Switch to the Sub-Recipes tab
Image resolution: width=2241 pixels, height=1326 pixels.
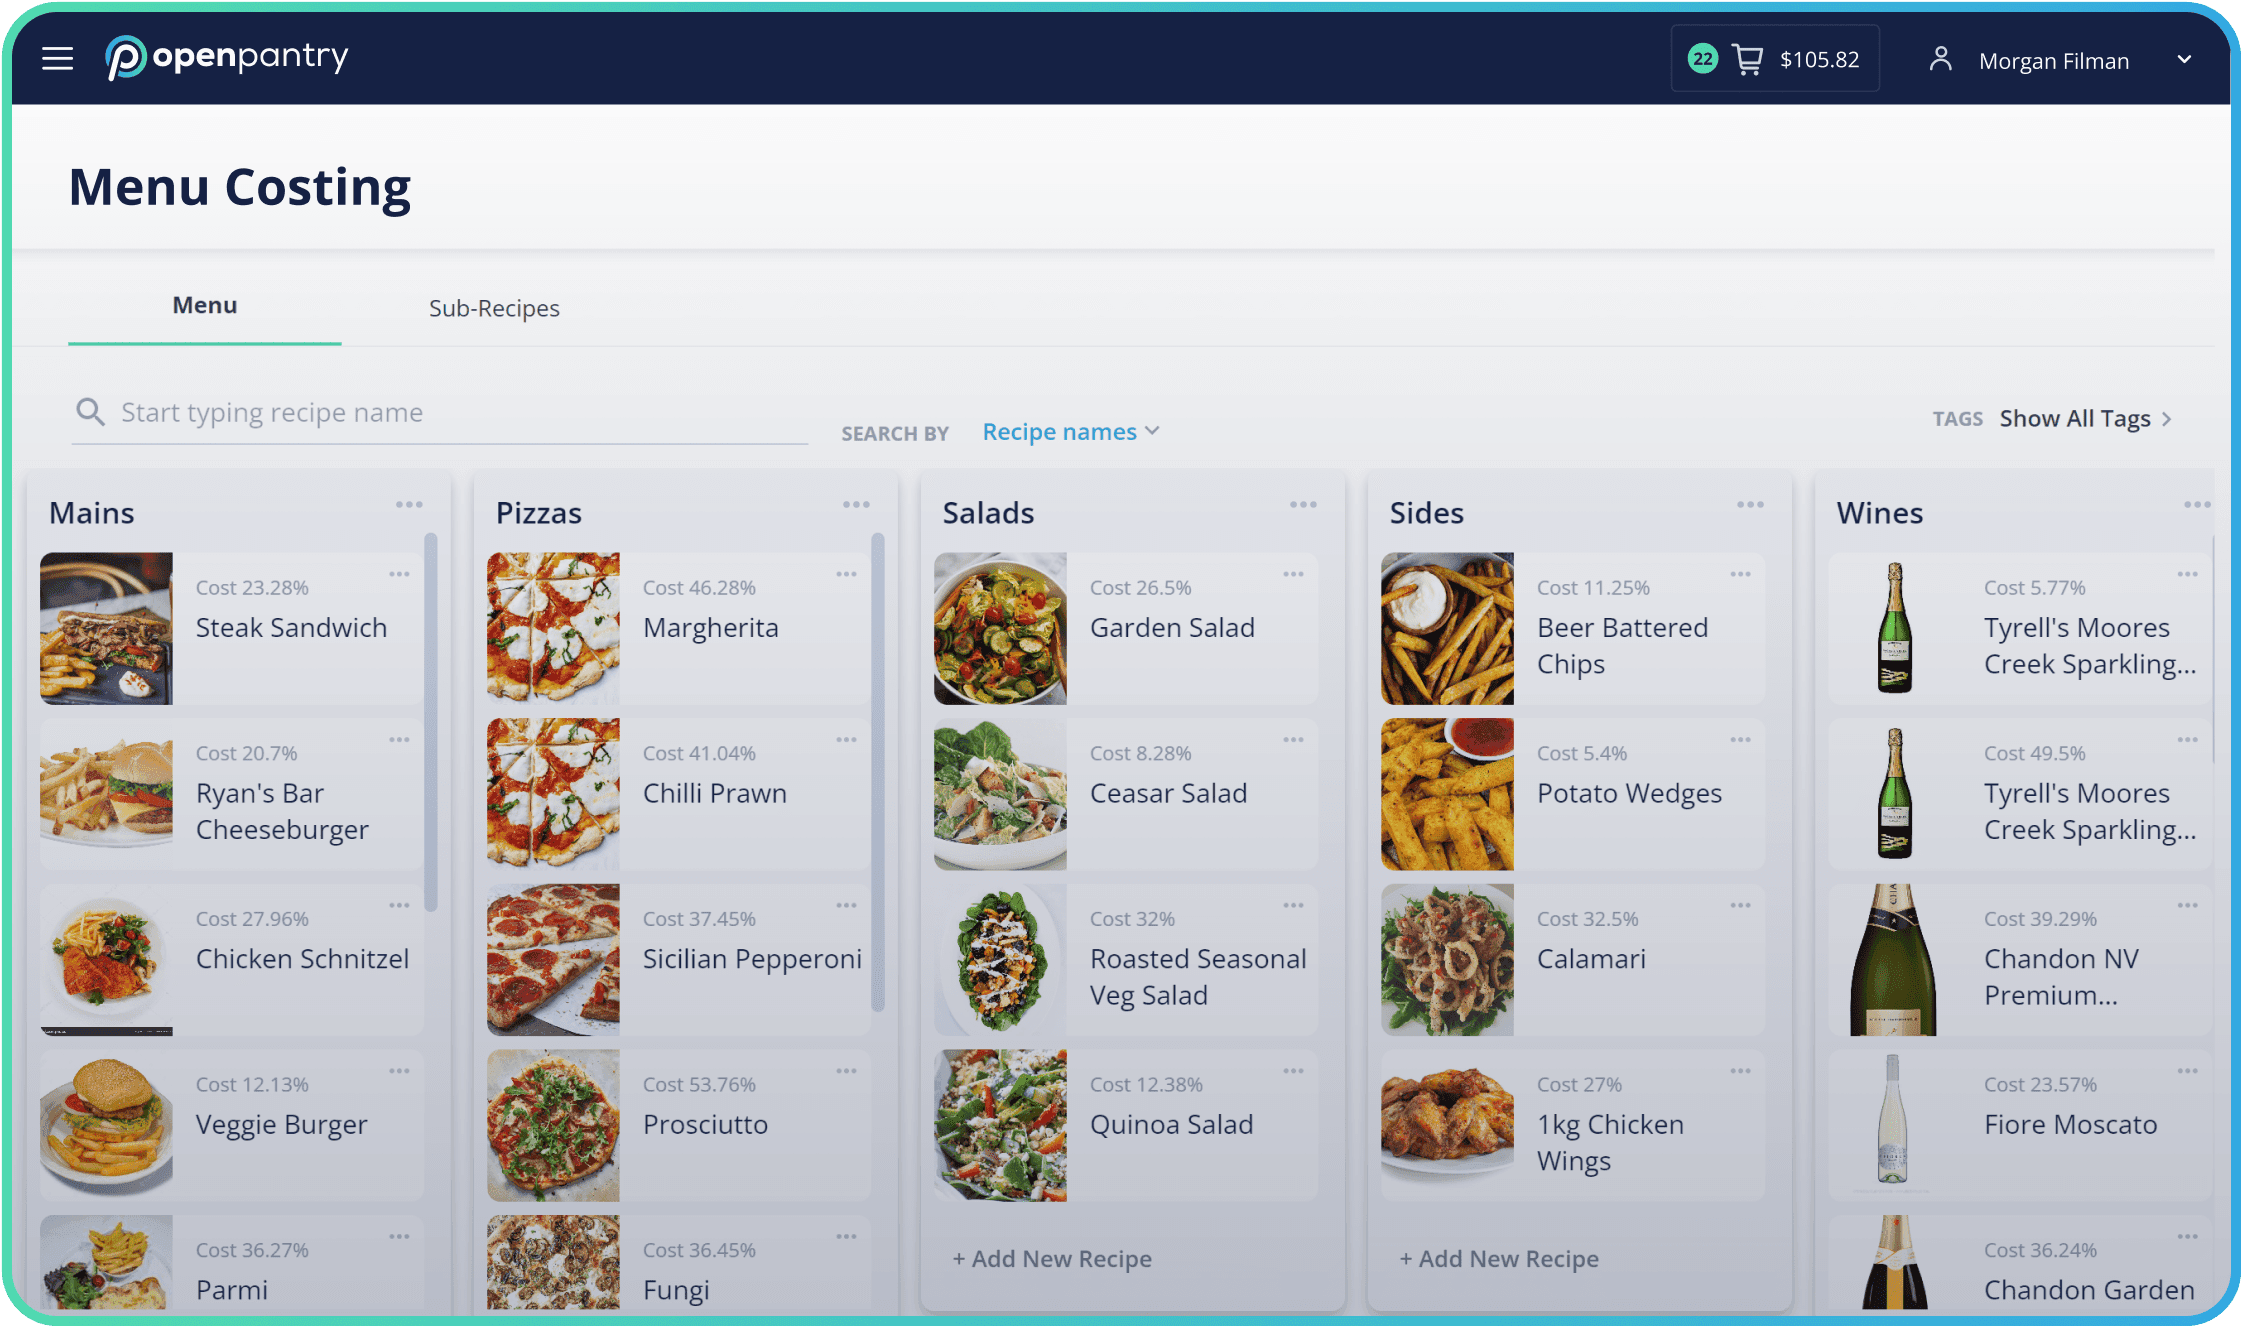496,308
